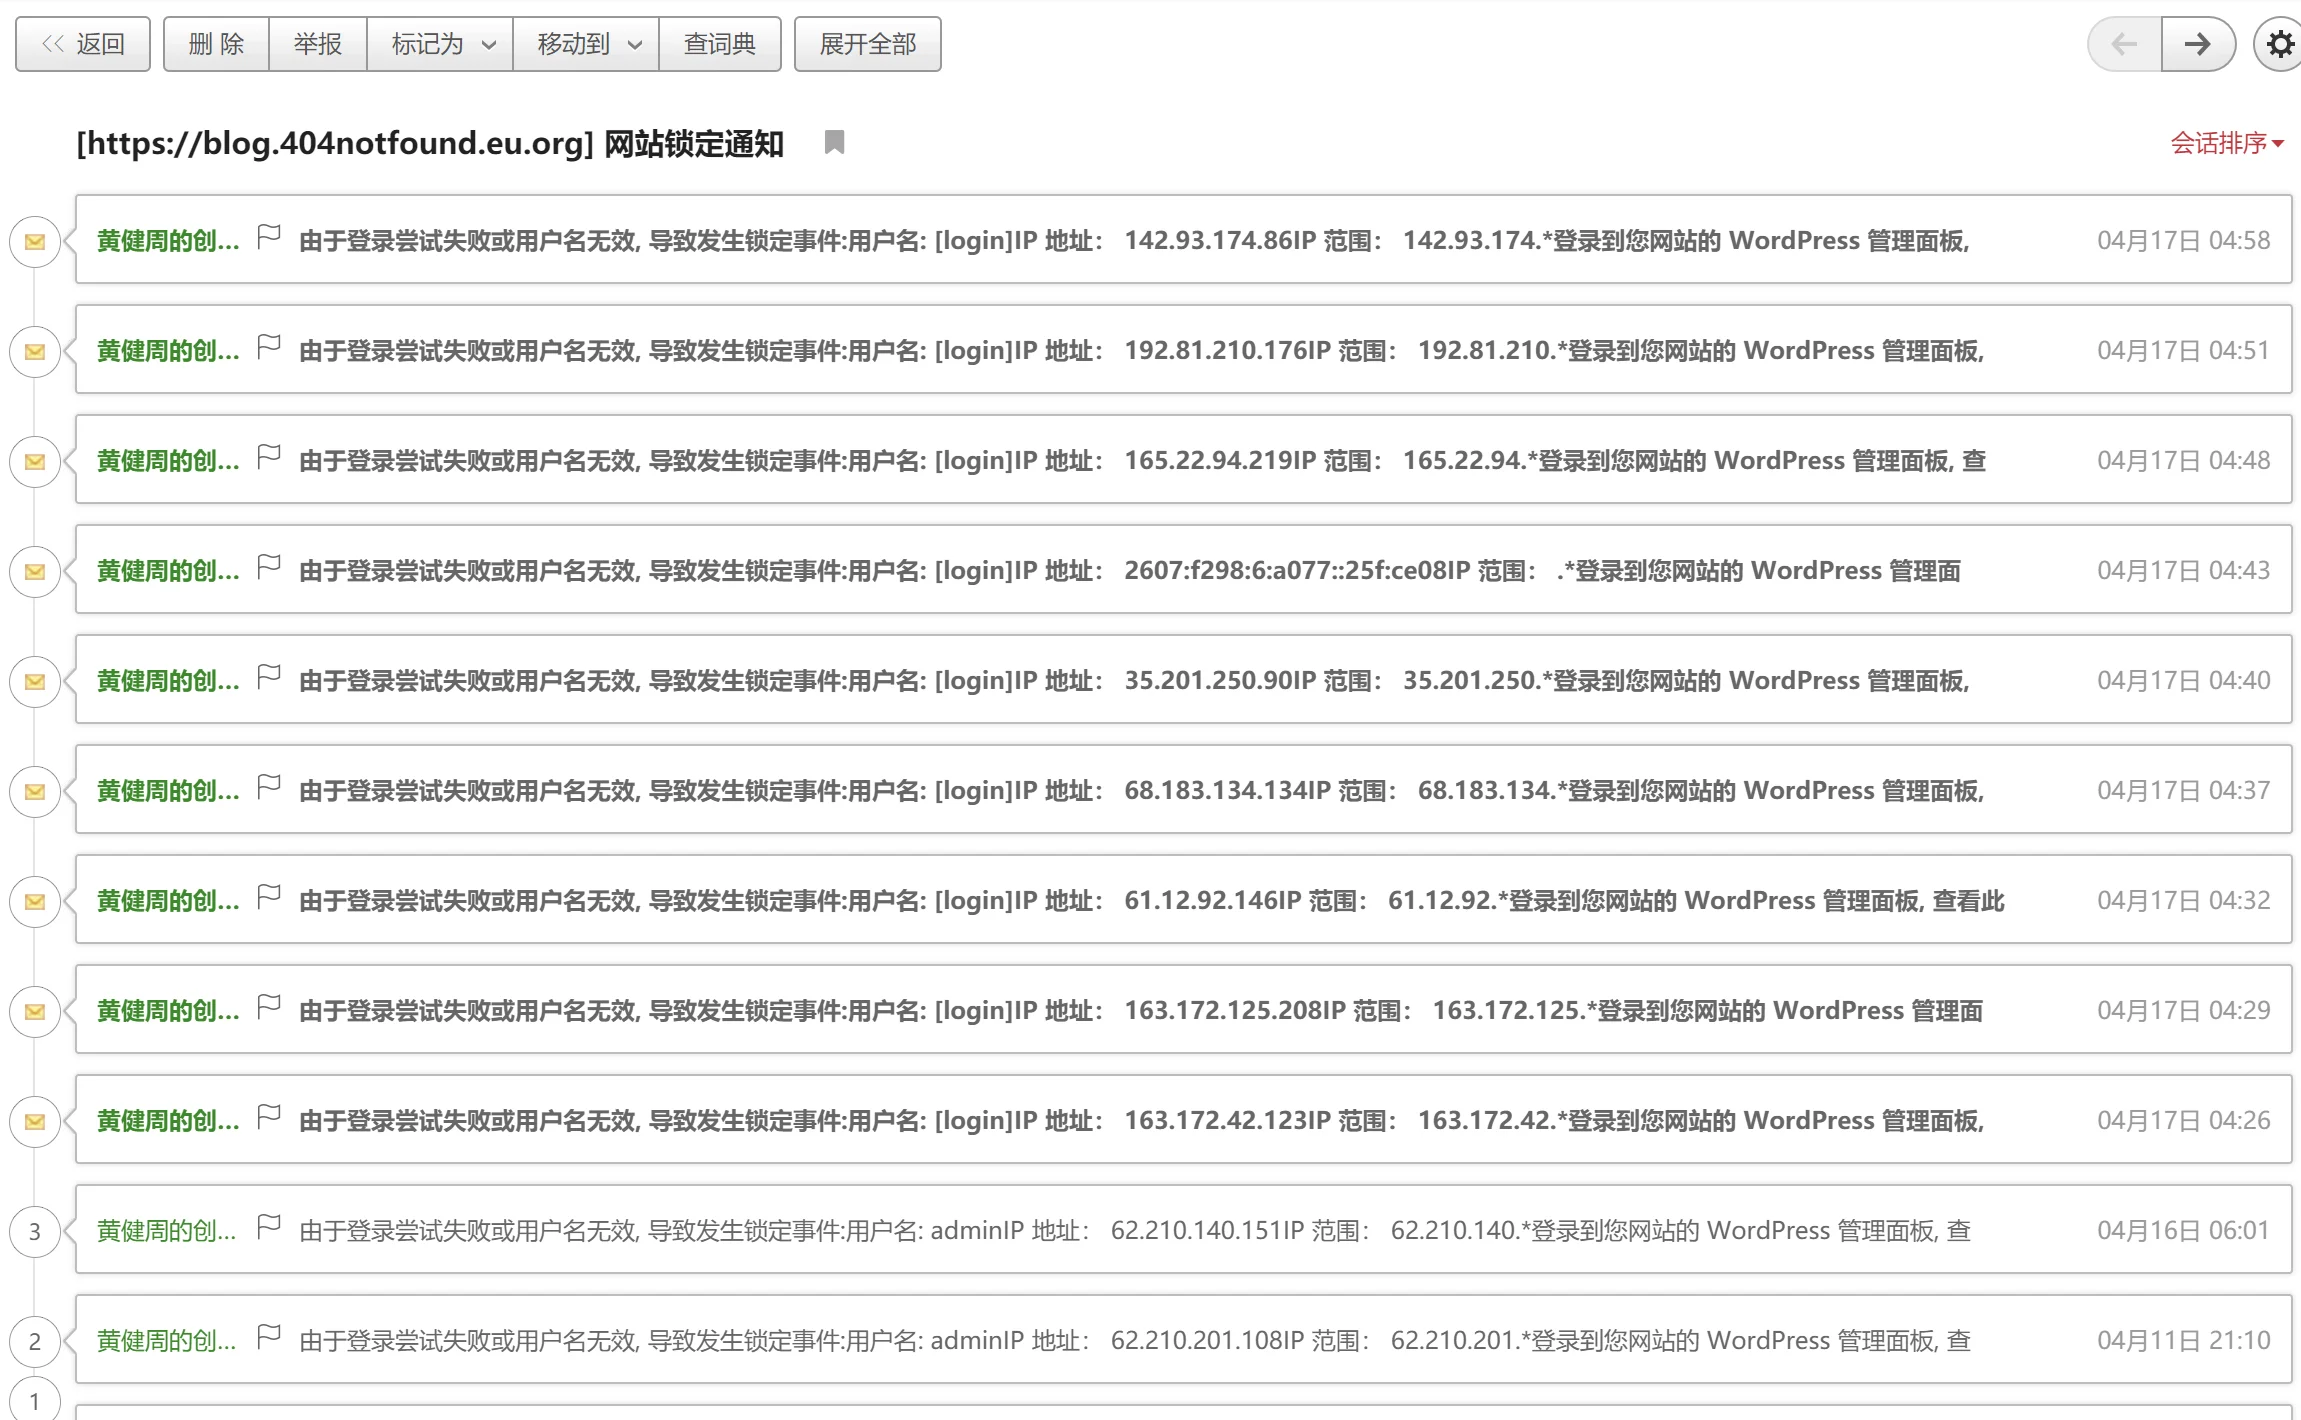Toggle flag on the 35.201.250.90 message
The height and width of the screenshot is (1420, 2301).
coord(268,677)
